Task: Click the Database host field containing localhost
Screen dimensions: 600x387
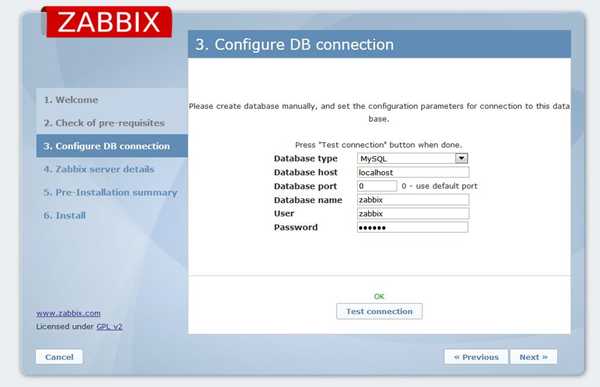Action: [413, 172]
